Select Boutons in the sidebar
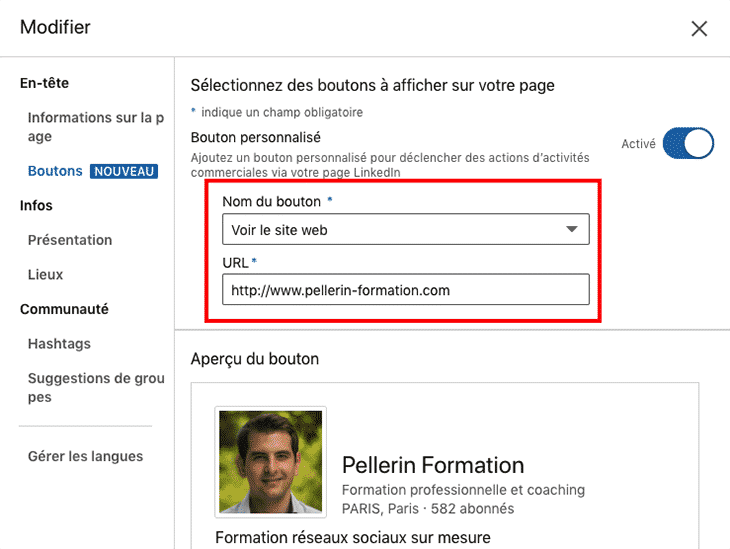Viewport: 730px width, 549px height. click(55, 171)
